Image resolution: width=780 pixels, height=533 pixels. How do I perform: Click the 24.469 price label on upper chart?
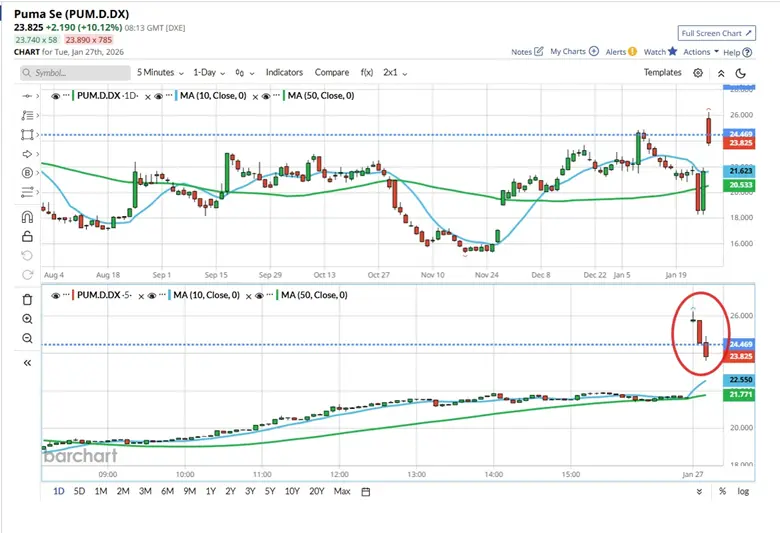741,134
